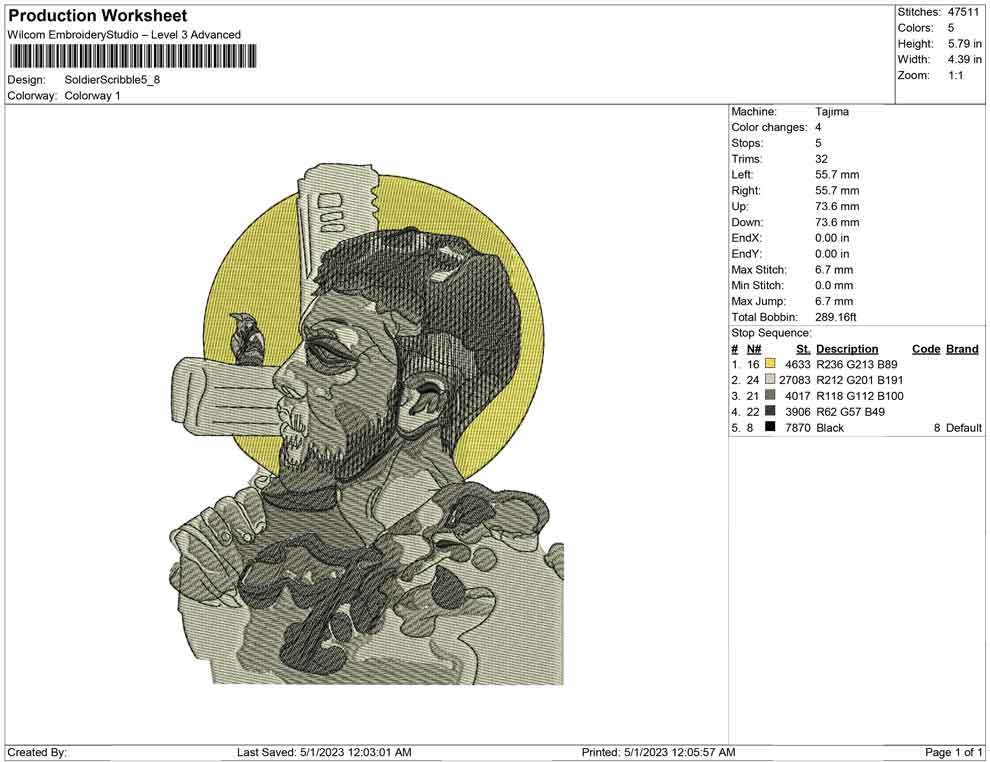Click the 'N#' column header
Screen dimensions: 990x762
click(x=754, y=348)
